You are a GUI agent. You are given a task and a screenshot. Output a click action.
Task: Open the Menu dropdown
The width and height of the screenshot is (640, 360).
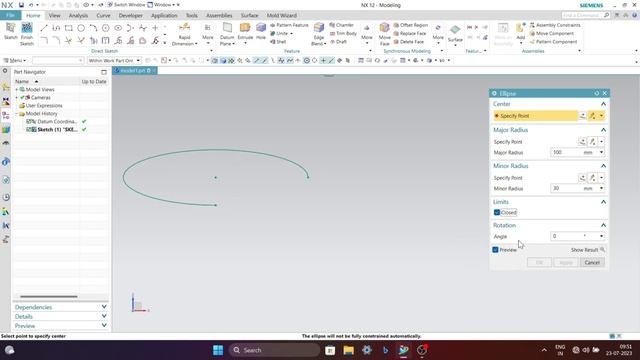tap(15, 60)
